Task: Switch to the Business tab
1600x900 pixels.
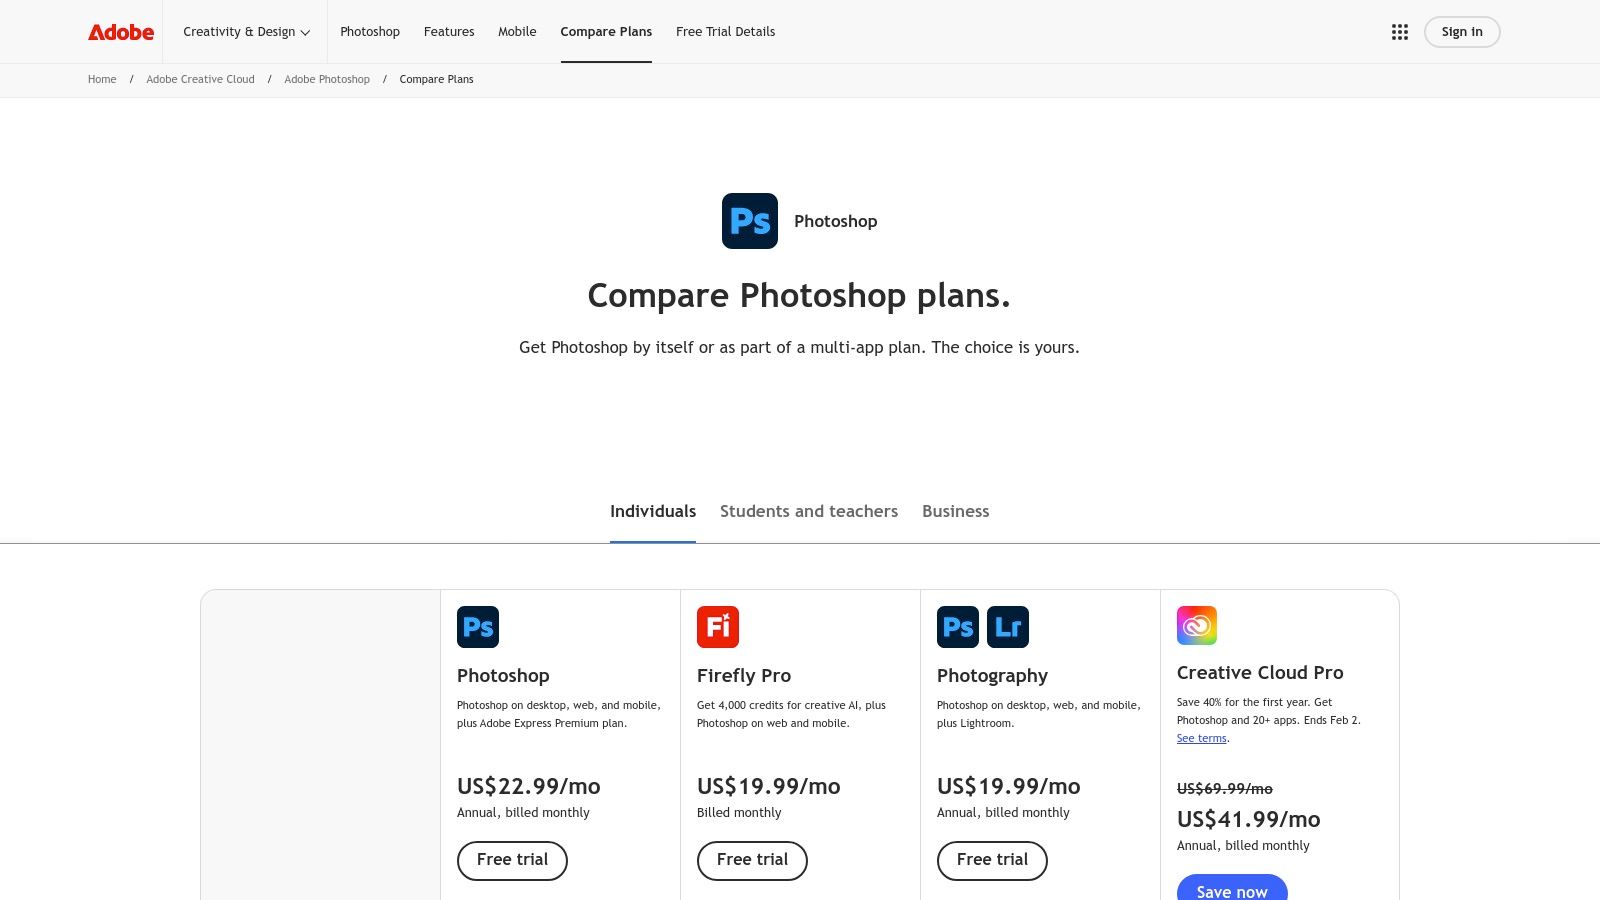Action: pyautogui.click(x=955, y=511)
